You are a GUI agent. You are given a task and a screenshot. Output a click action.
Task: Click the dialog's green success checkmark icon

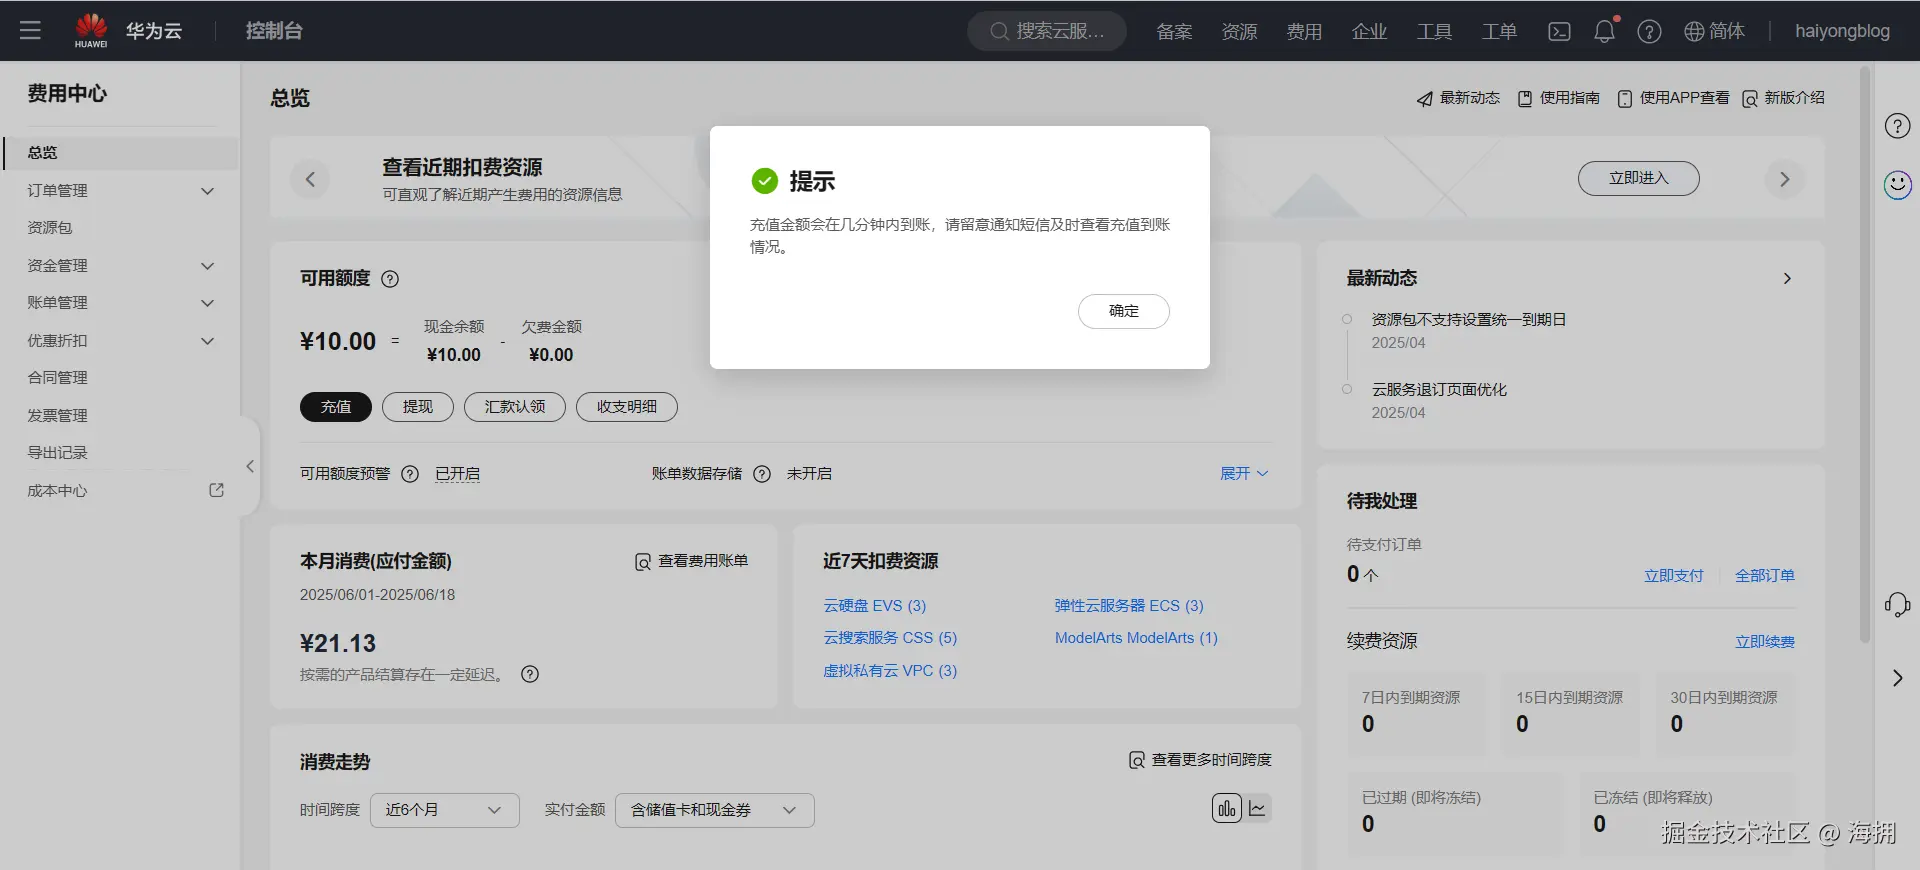[x=764, y=181]
